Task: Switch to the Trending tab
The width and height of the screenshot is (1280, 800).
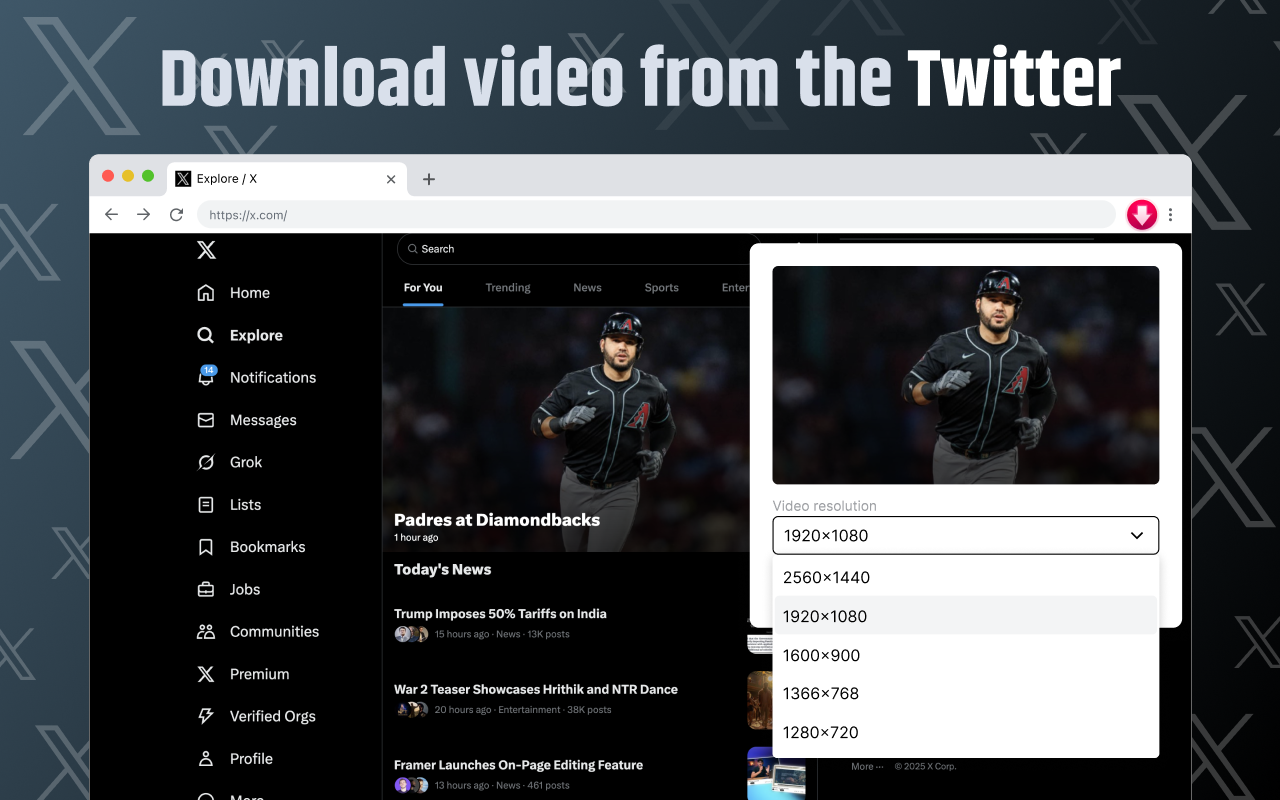Action: (x=507, y=287)
